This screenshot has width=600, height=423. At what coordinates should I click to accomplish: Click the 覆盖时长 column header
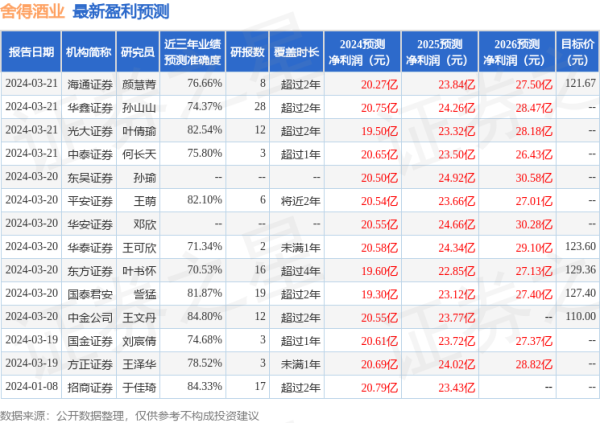click(297, 52)
